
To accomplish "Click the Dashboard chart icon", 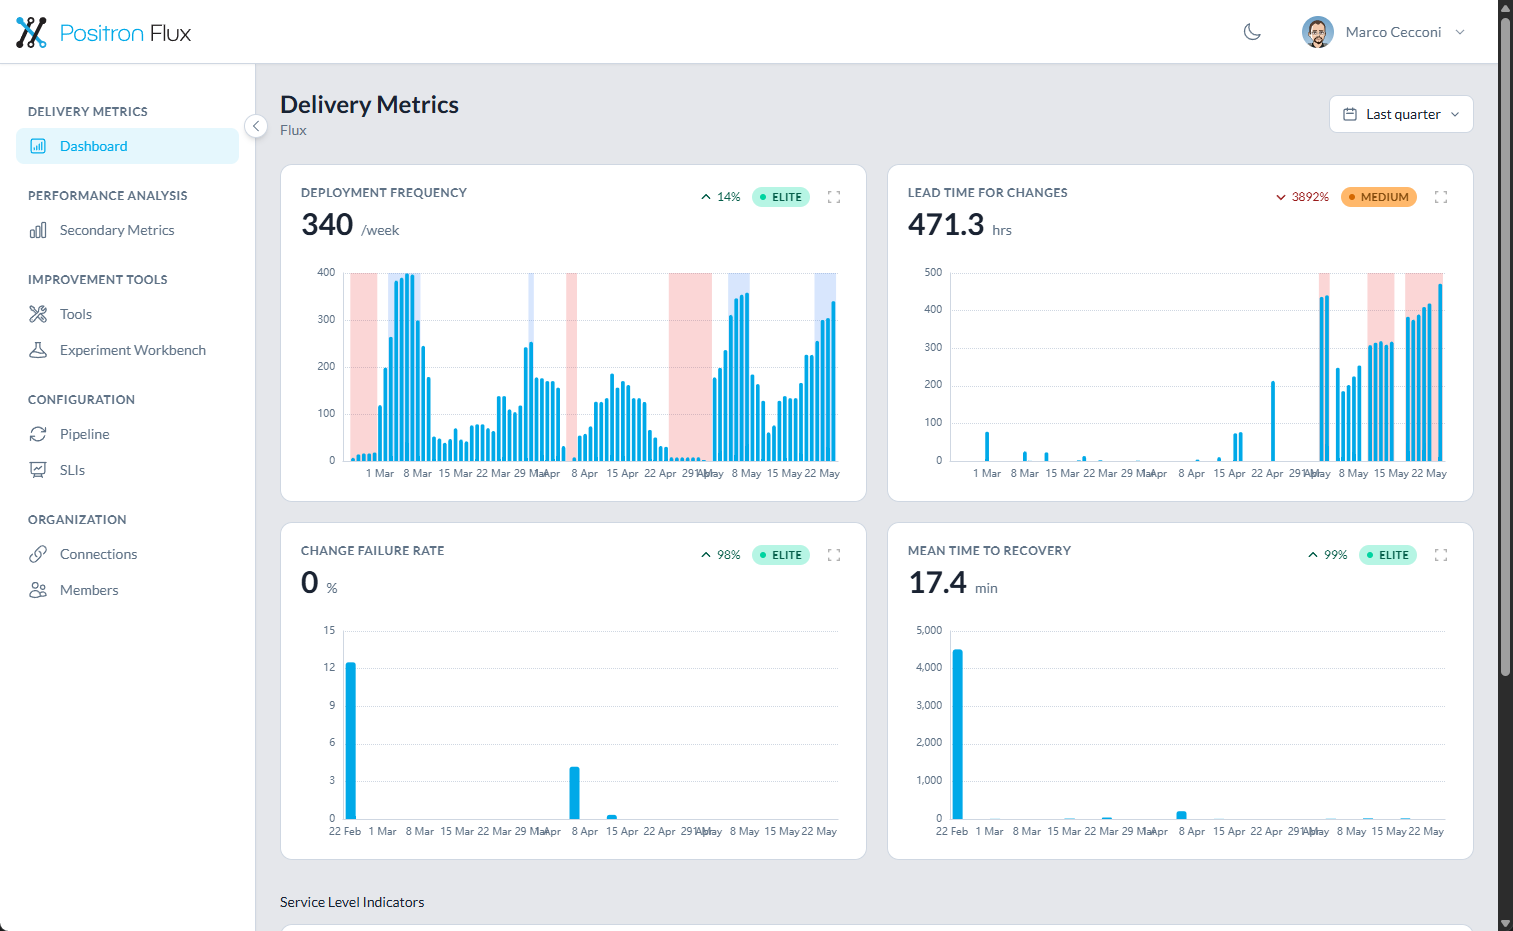I will point(38,146).
